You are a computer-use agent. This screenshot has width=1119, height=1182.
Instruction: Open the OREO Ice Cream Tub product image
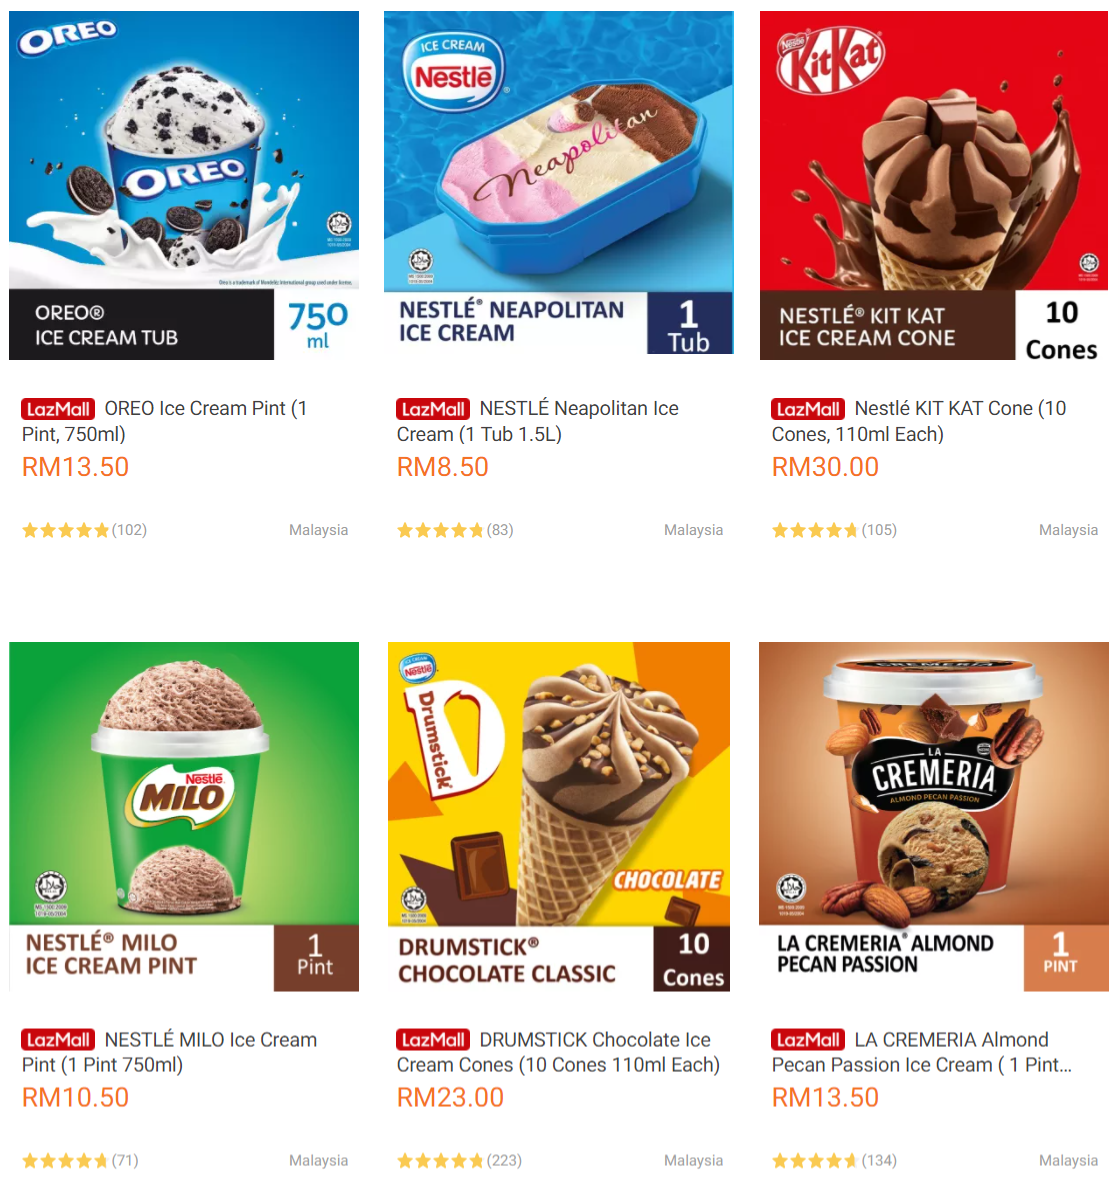[183, 185]
